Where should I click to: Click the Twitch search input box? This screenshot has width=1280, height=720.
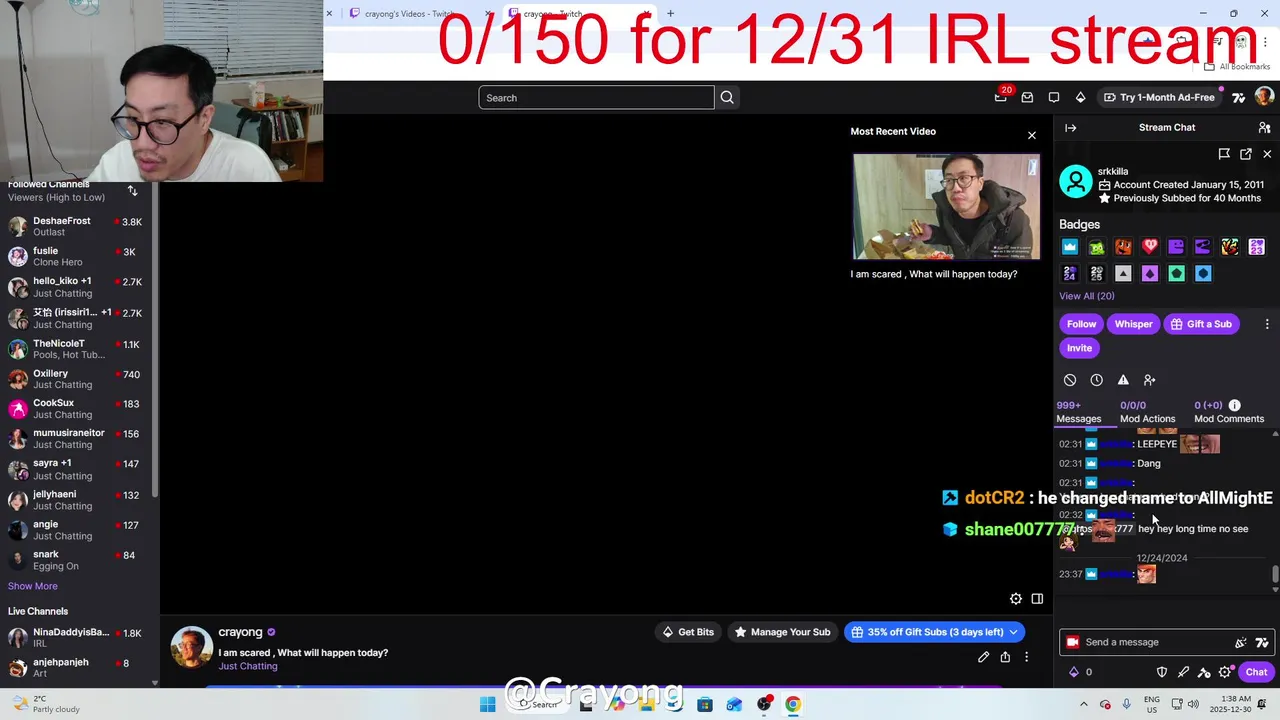tap(596, 97)
